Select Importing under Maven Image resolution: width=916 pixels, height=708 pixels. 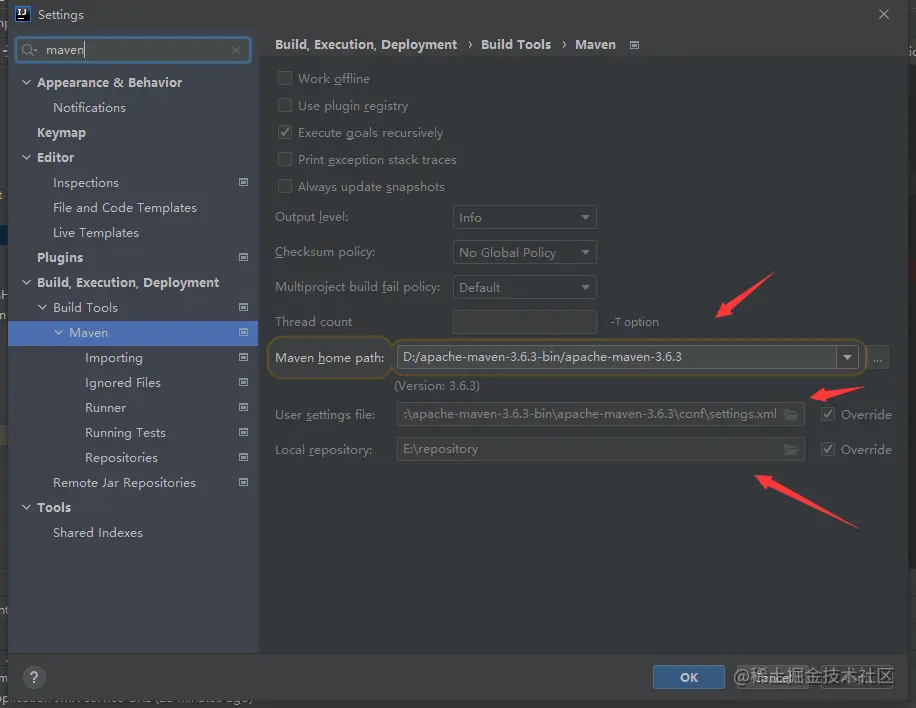(x=113, y=358)
